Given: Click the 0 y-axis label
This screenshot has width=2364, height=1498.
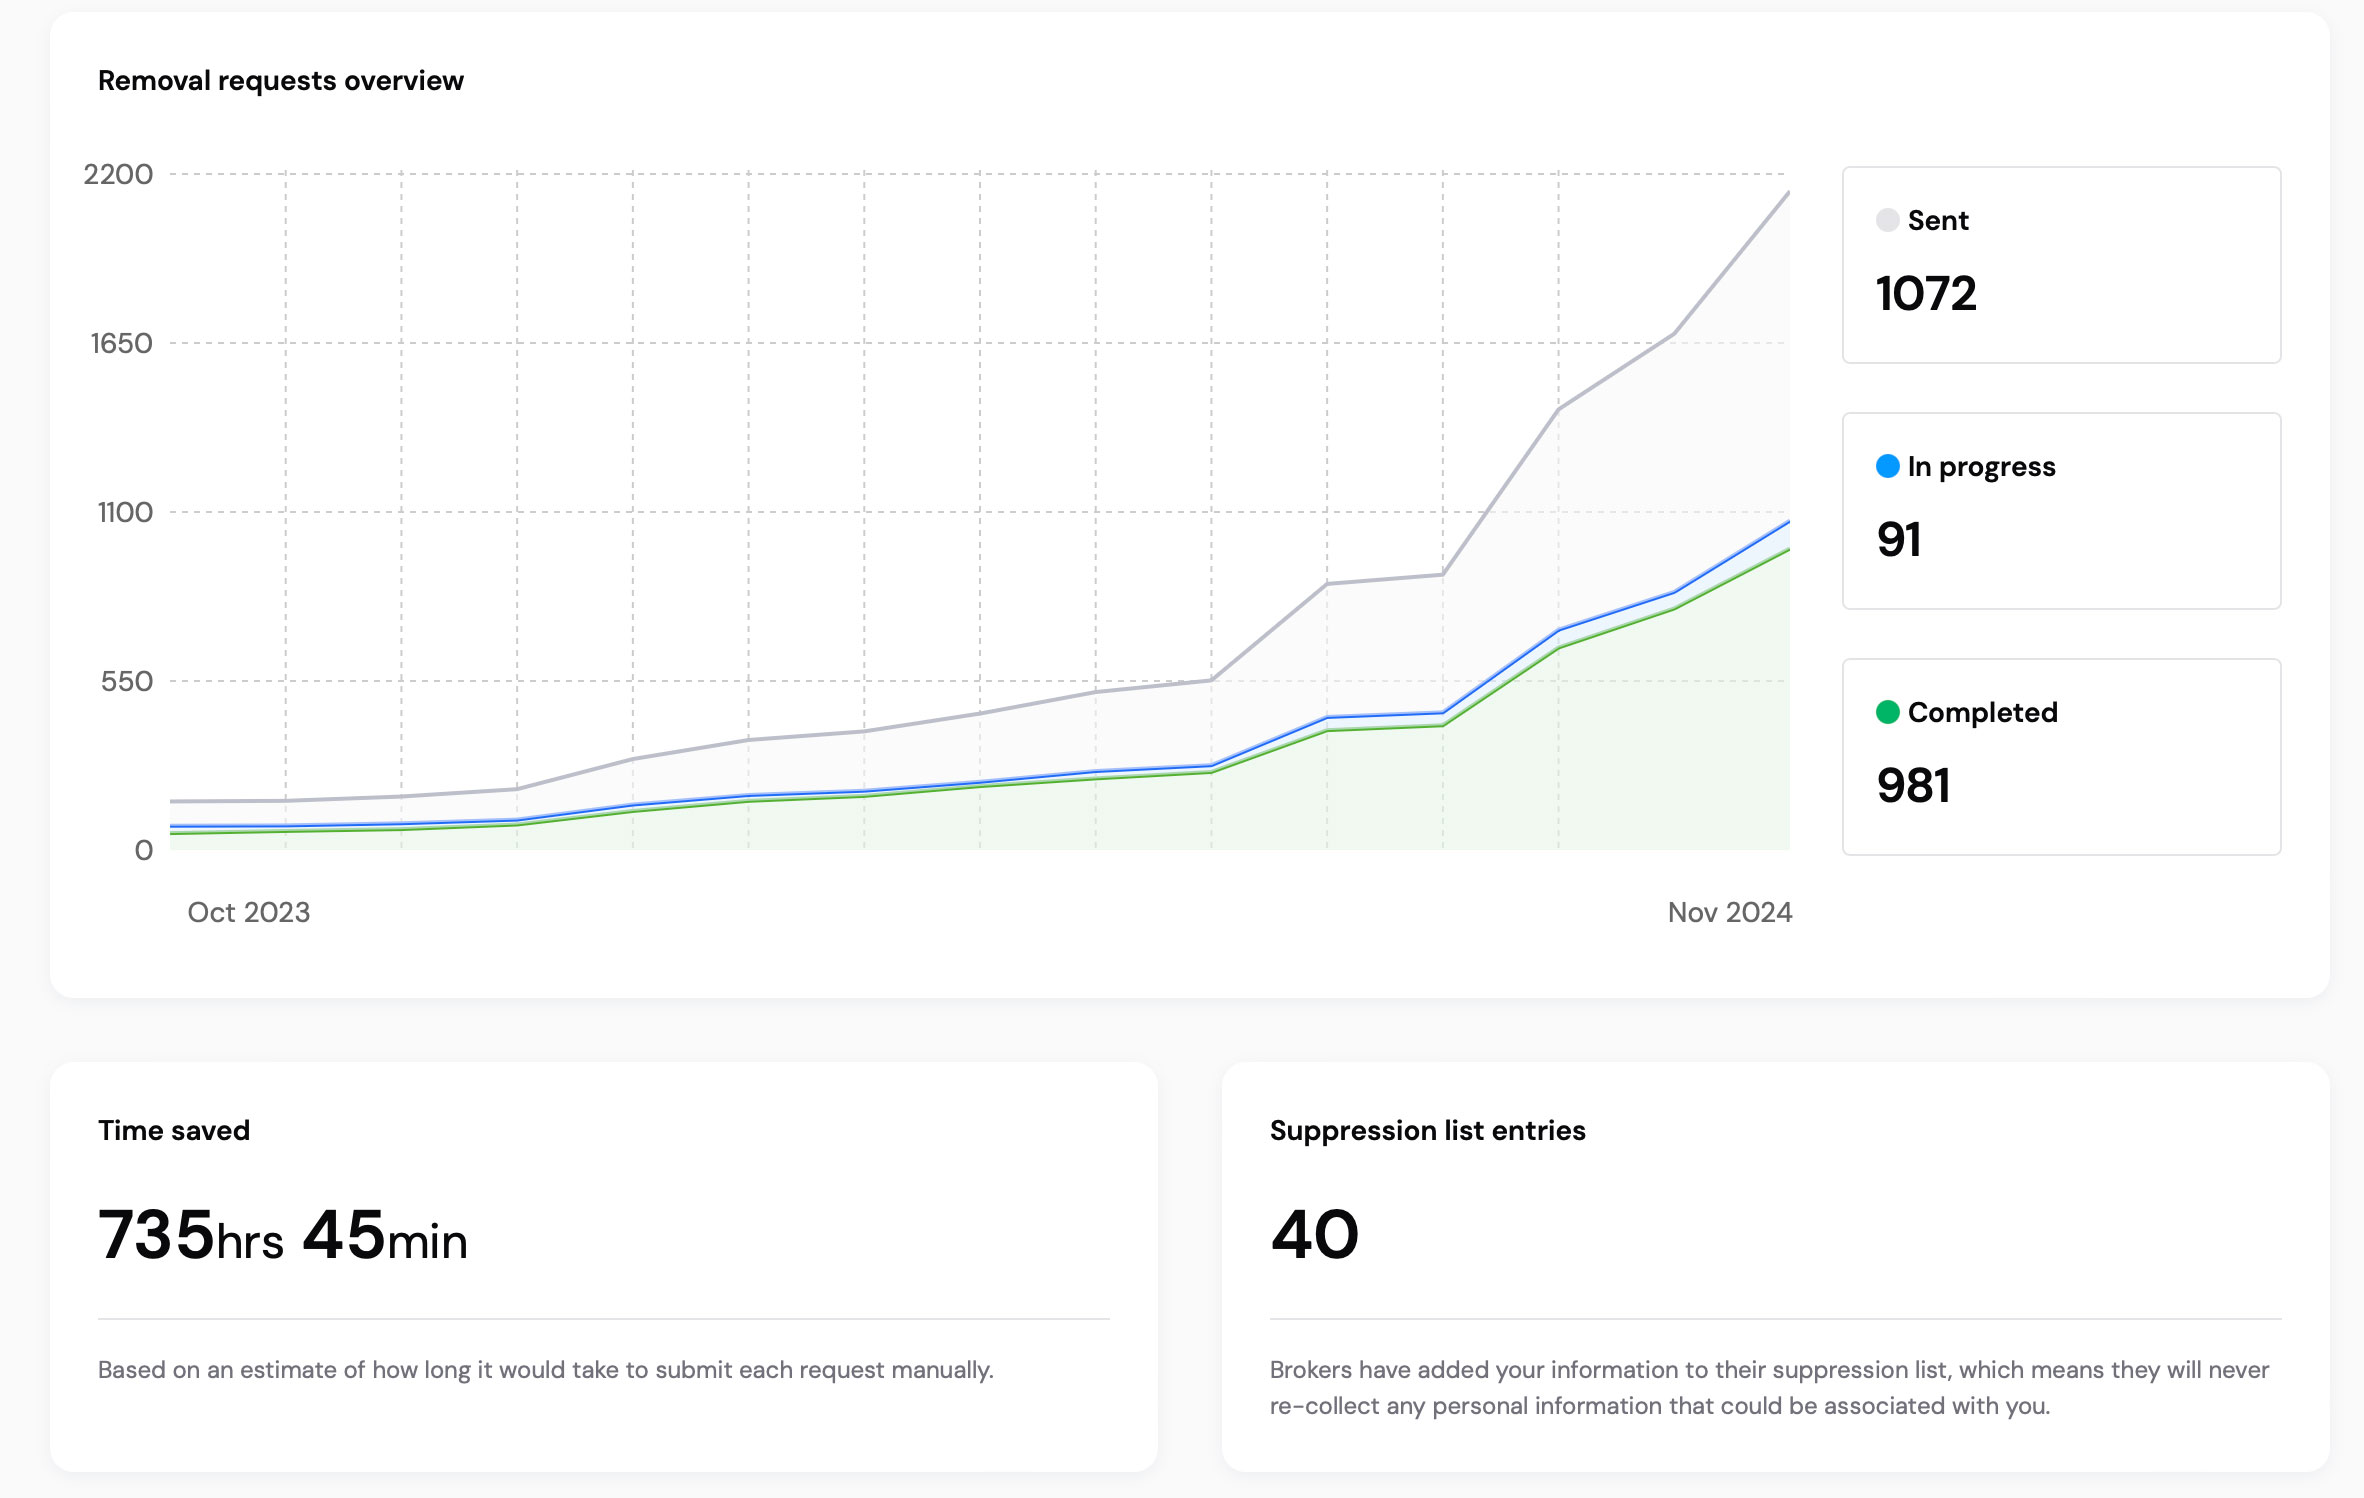Looking at the screenshot, I should [144, 850].
